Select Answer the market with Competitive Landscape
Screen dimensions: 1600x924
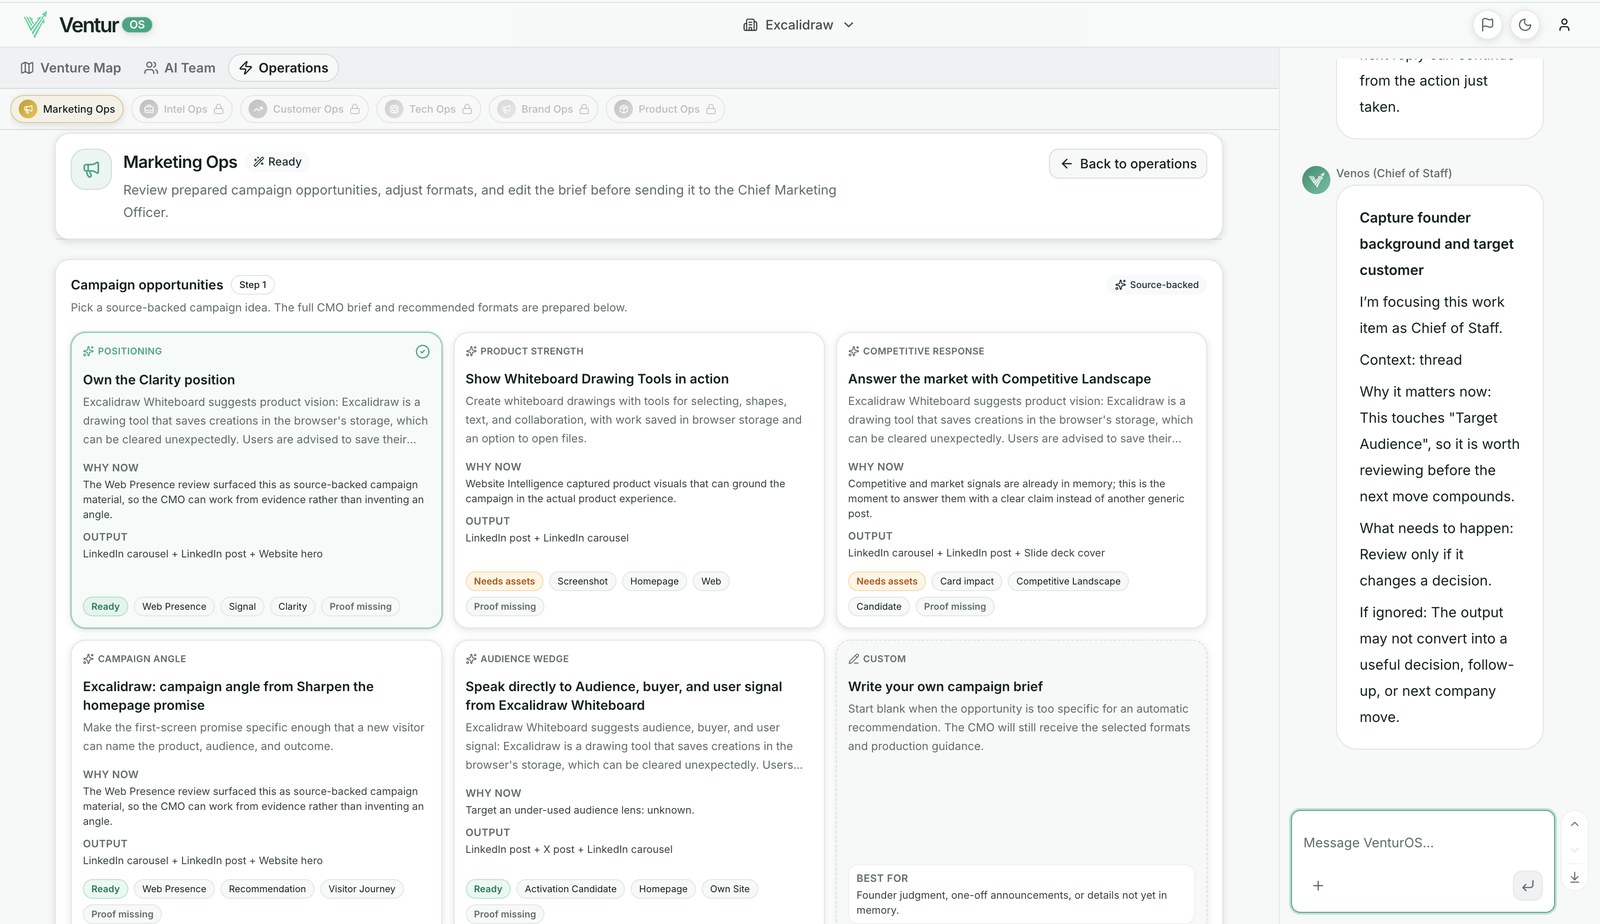coord(1021,480)
